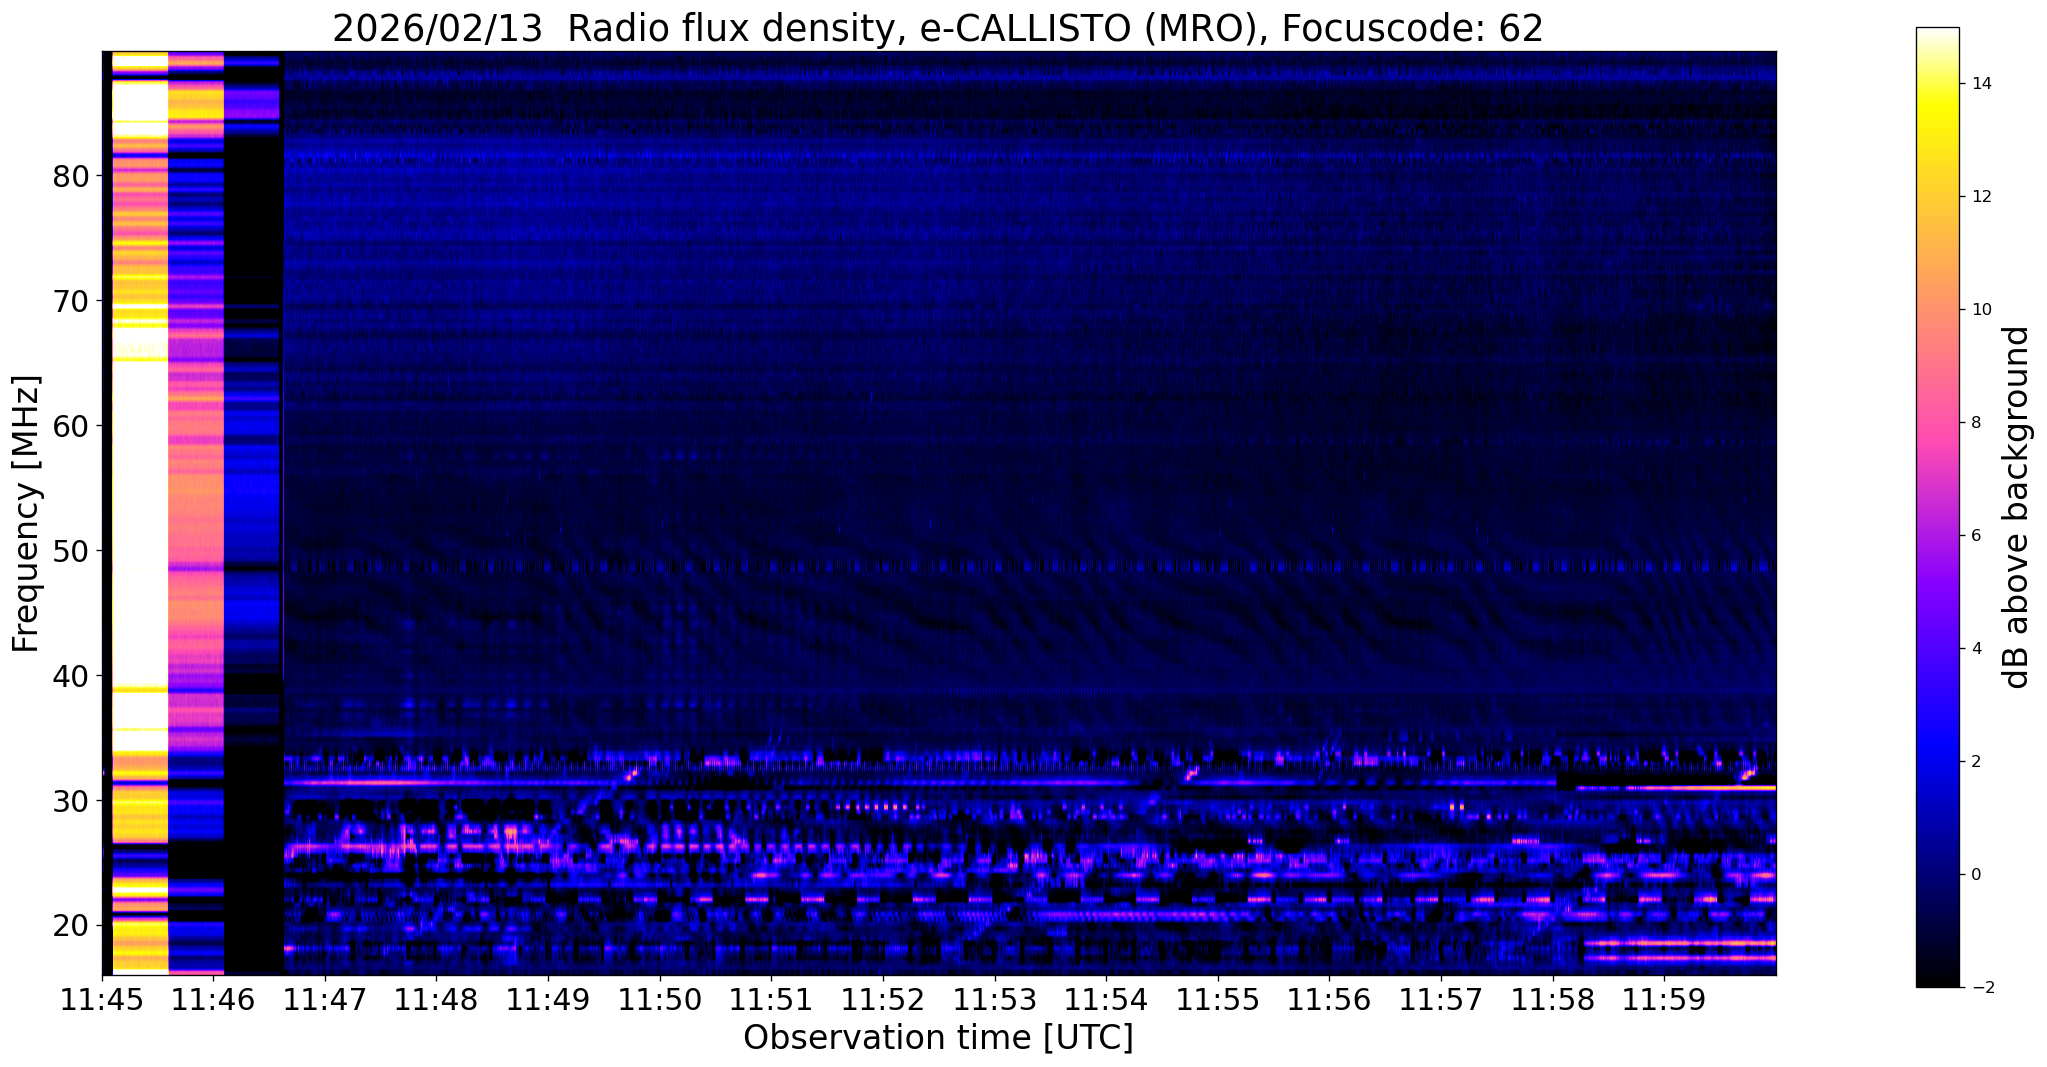The width and height of the screenshot is (2047, 1067).
Task: Click the dB color scale bar
Action: click(1937, 507)
